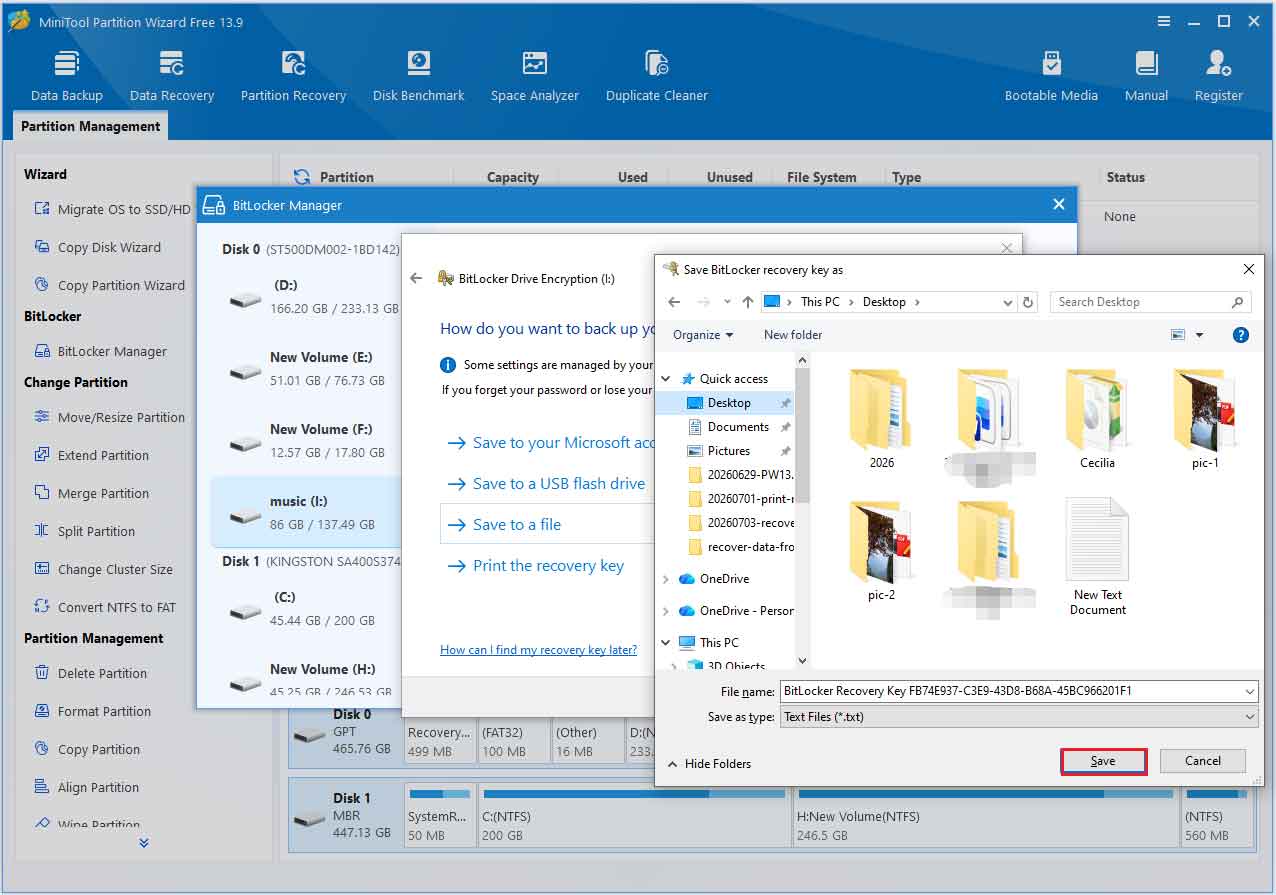The width and height of the screenshot is (1276, 895).
Task: Refresh the partition list
Action: click(301, 177)
